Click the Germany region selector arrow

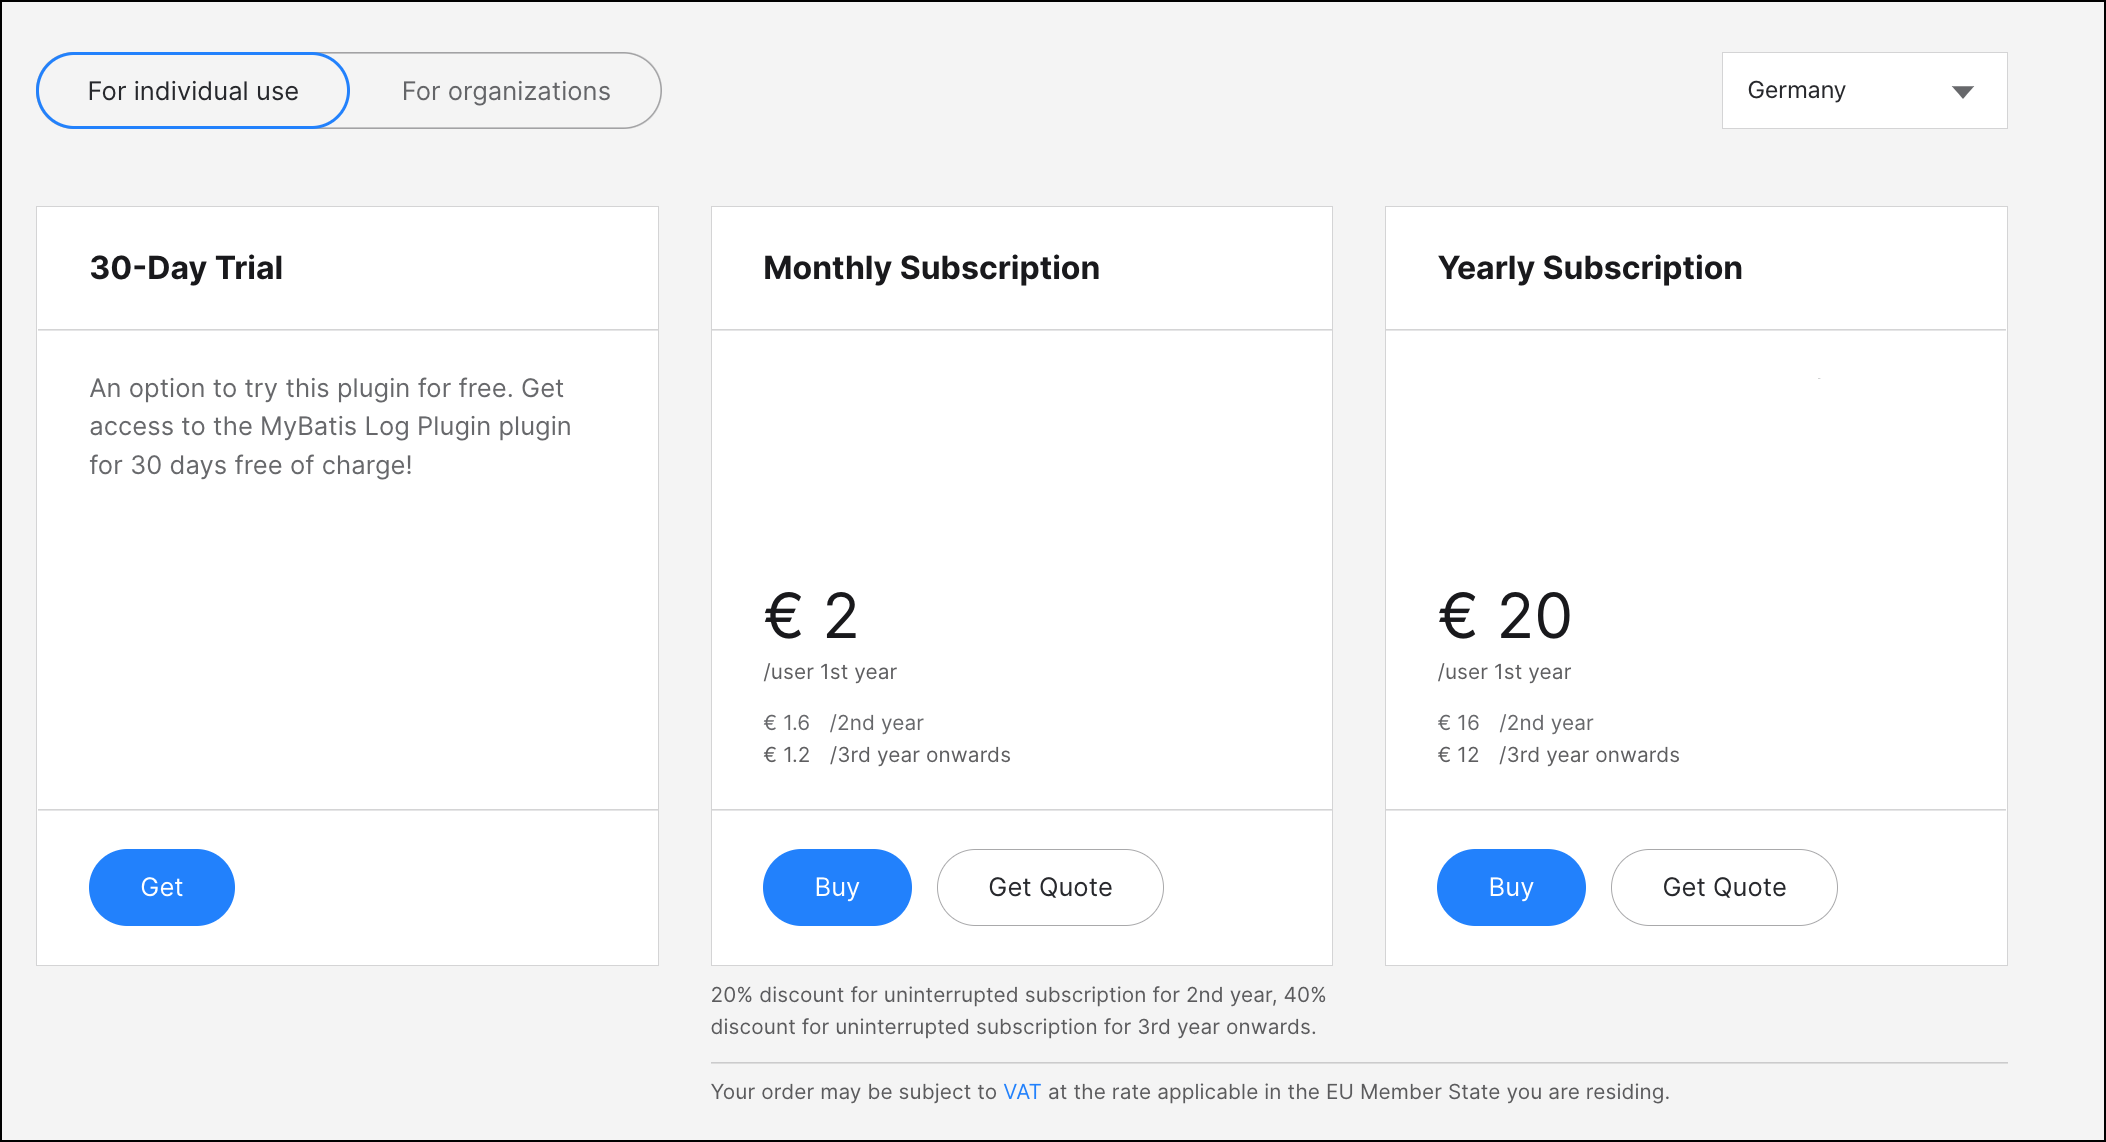1961,90
